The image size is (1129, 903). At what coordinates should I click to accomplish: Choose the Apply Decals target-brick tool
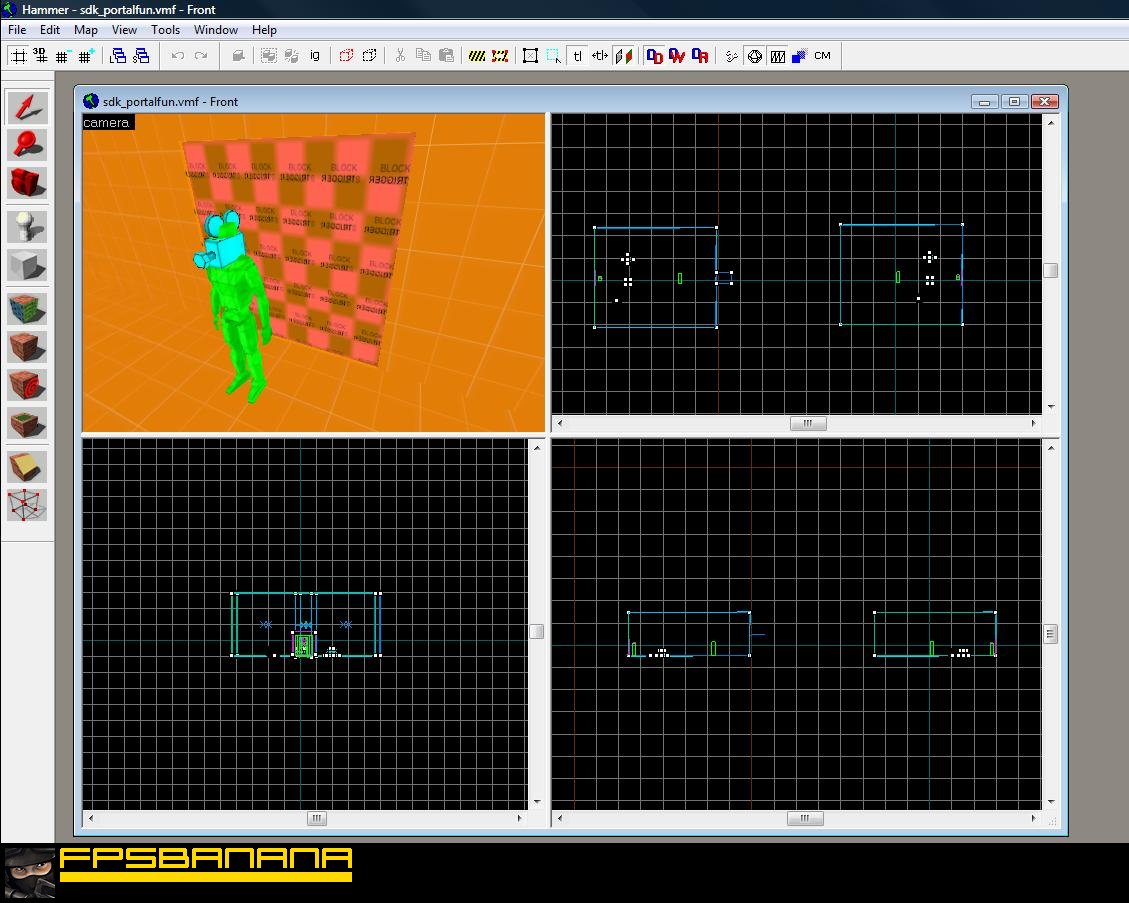pos(27,385)
